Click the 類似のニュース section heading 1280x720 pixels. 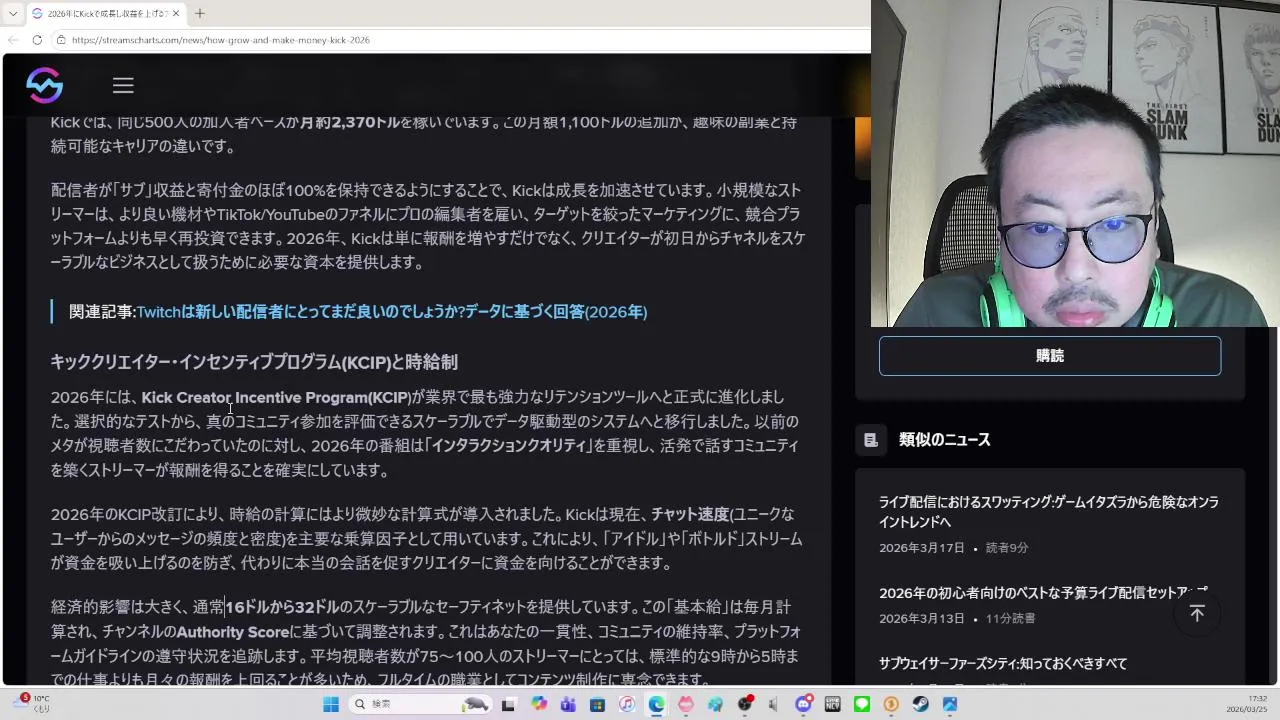click(945, 439)
